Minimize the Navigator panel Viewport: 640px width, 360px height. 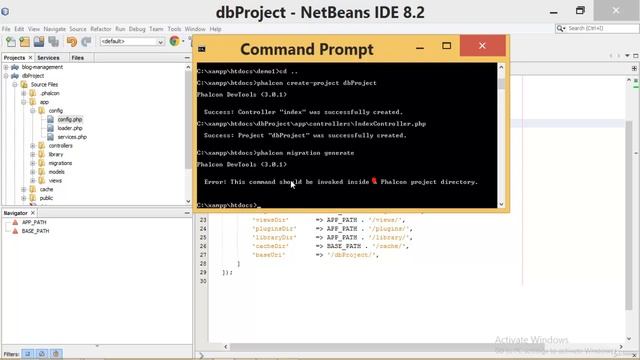coord(187,213)
